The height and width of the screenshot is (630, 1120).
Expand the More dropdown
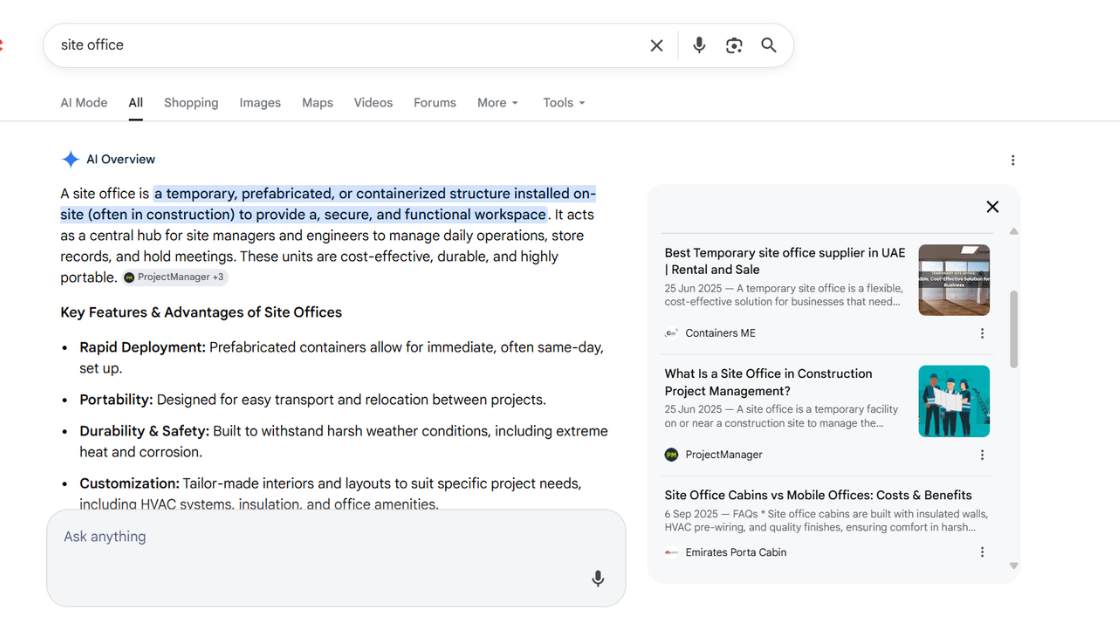click(498, 103)
